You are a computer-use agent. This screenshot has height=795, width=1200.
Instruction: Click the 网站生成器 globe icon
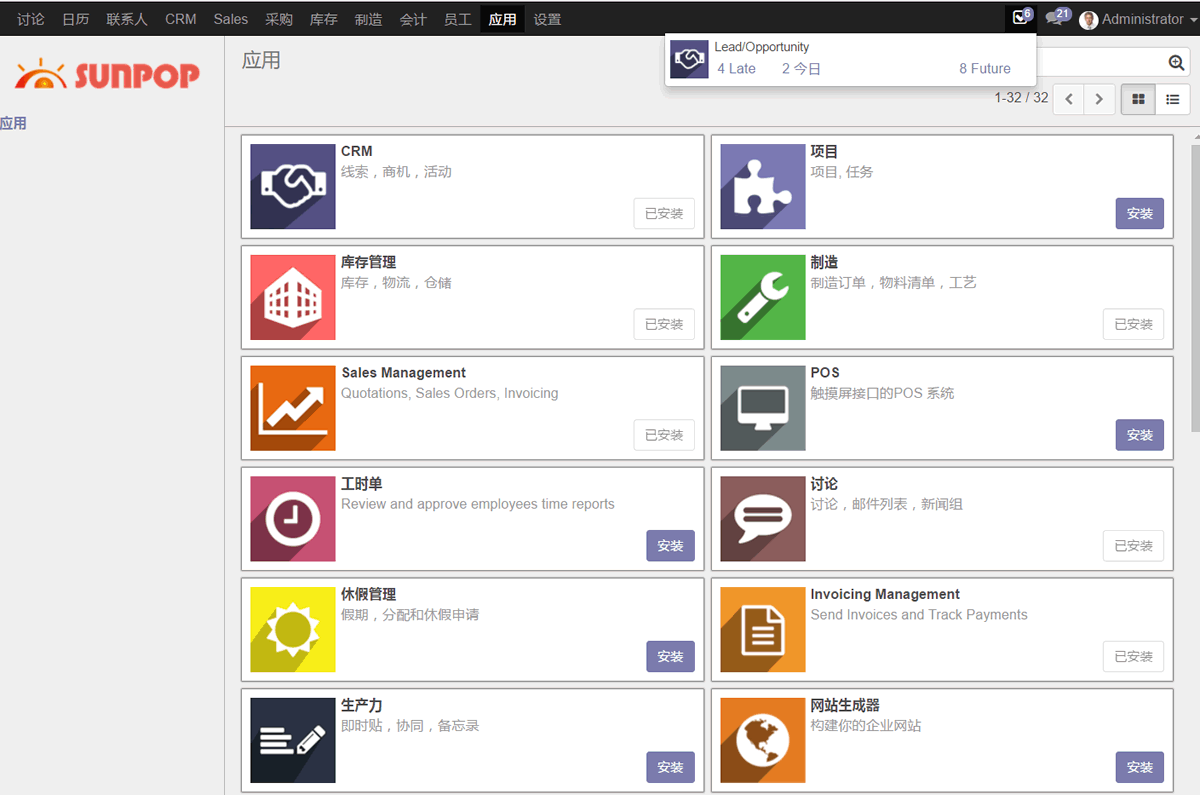tap(763, 740)
